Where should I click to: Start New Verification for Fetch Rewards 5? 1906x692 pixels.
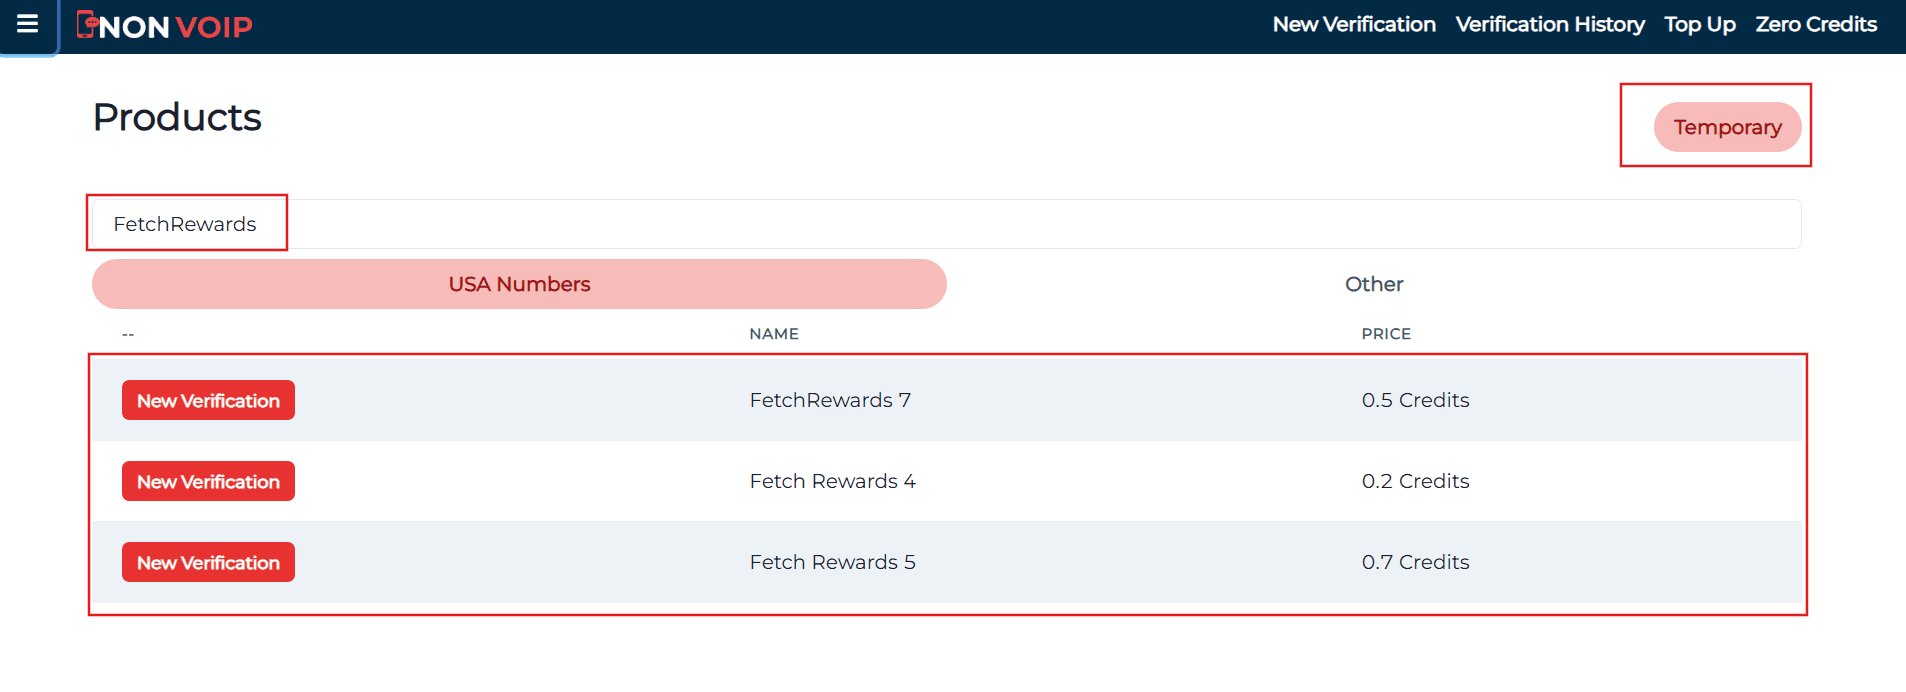(208, 562)
